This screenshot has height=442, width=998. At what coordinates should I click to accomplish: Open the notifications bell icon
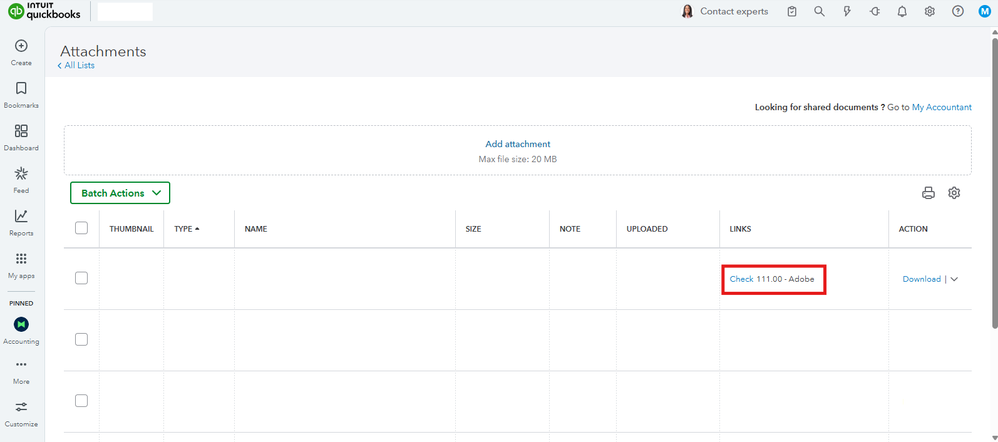tap(902, 12)
